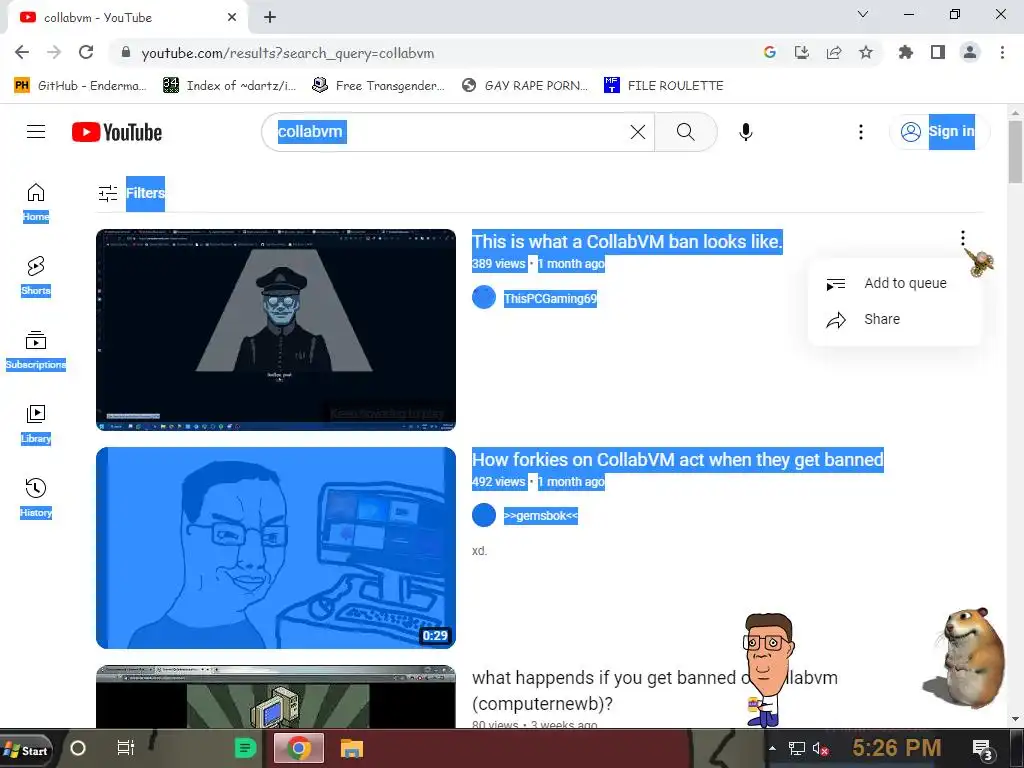Open muted volume tray icon
The width and height of the screenshot is (1024, 768).
pyautogui.click(x=820, y=748)
